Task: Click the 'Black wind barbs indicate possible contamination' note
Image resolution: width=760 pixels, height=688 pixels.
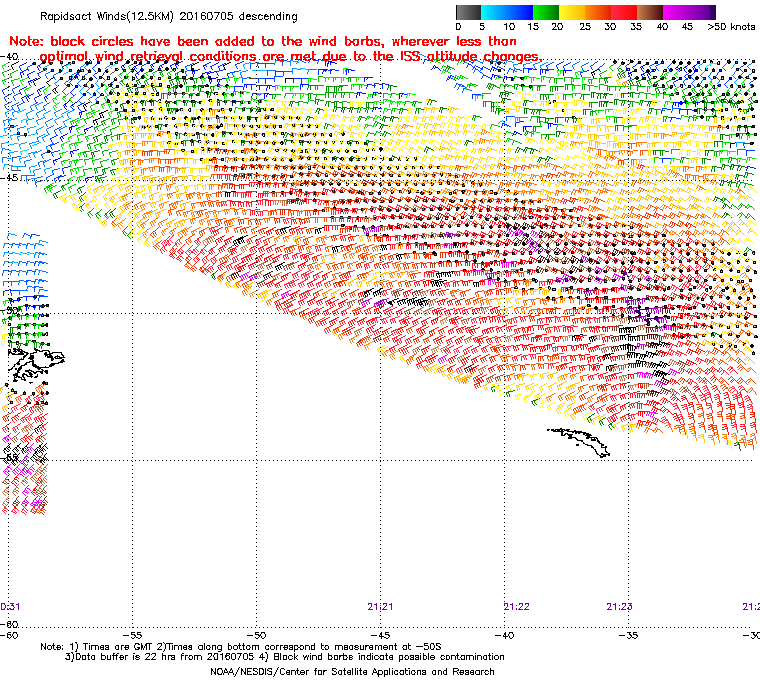Action: (x=382, y=657)
